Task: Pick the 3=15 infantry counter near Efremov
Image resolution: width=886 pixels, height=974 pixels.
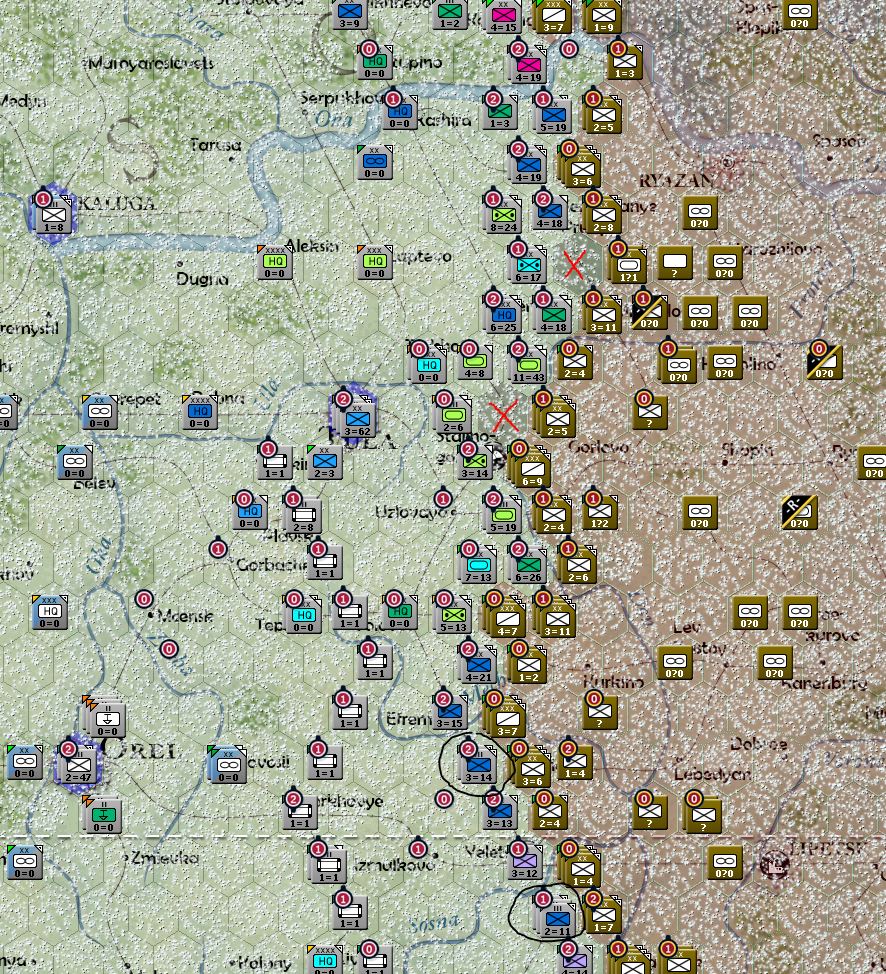Action: [x=449, y=712]
